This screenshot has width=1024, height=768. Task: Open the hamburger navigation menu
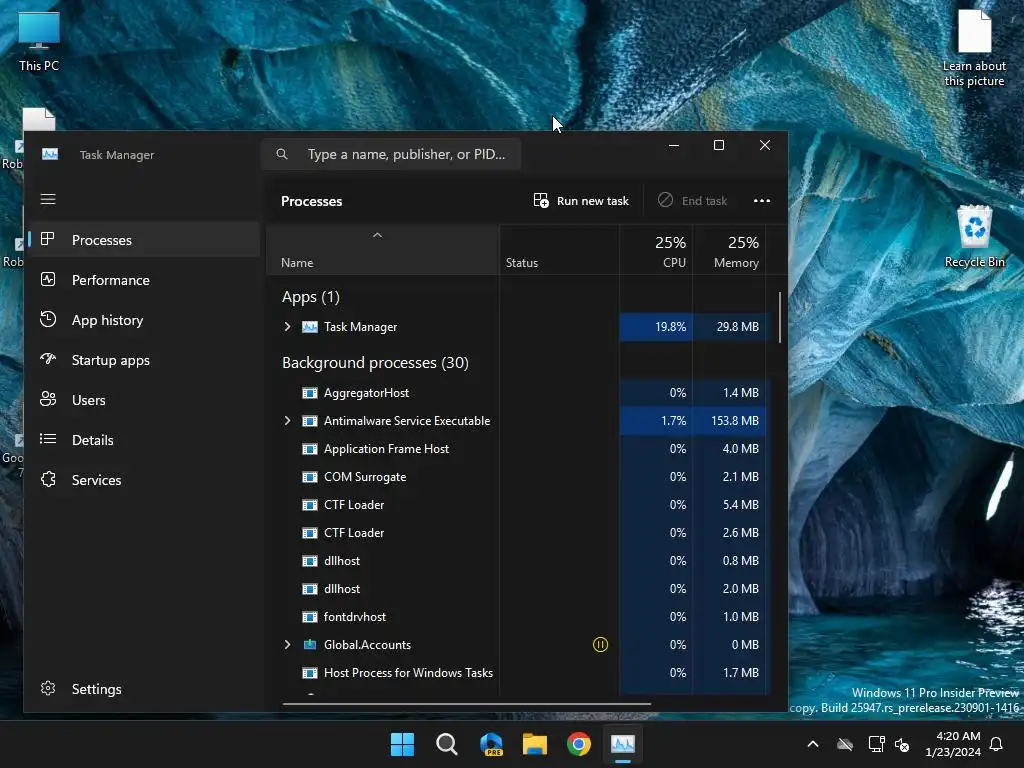point(48,199)
